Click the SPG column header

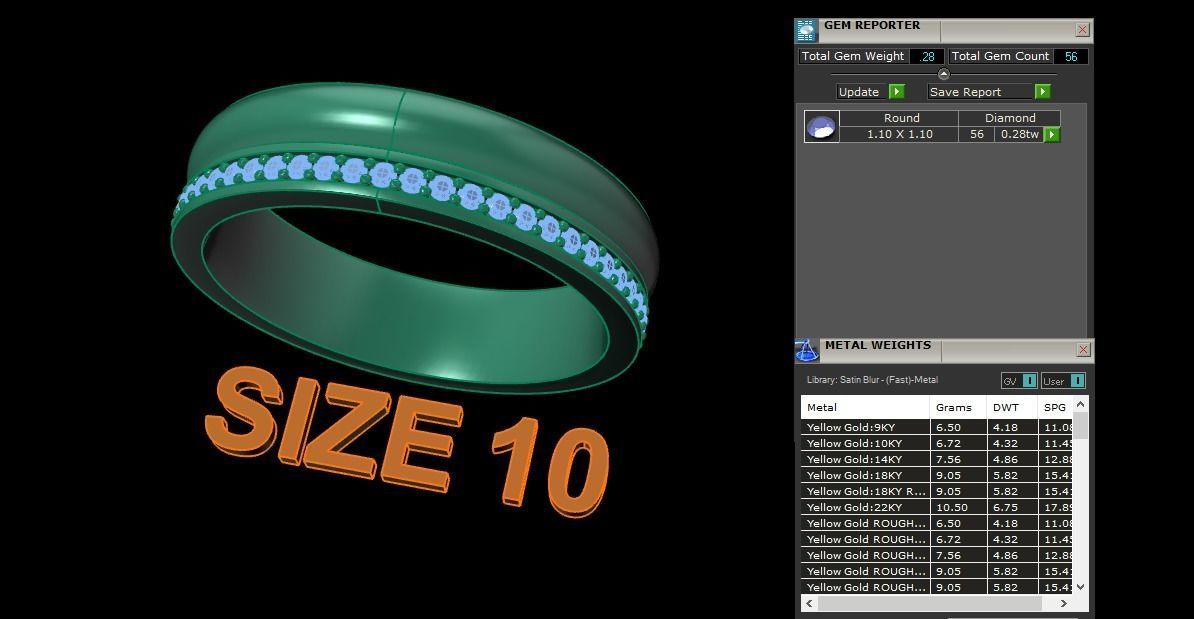click(x=1055, y=407)
